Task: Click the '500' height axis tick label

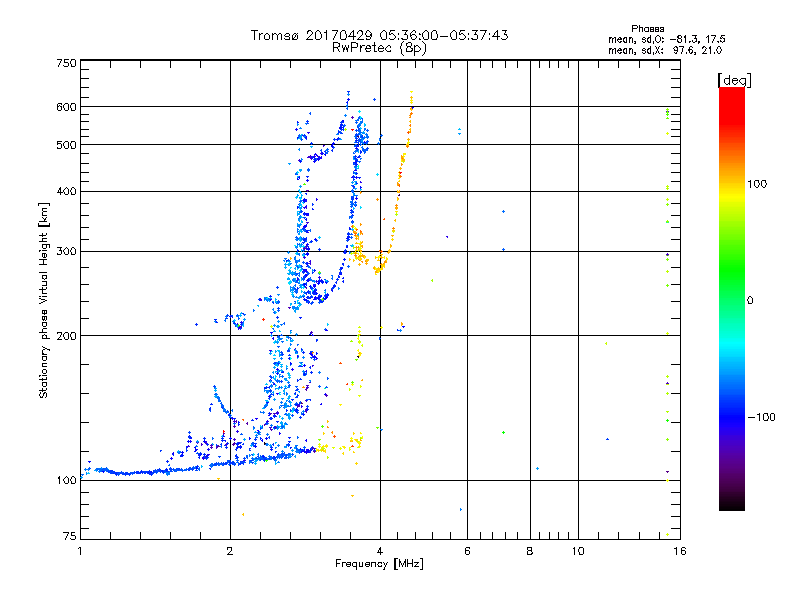Action: tap(67, 145)
